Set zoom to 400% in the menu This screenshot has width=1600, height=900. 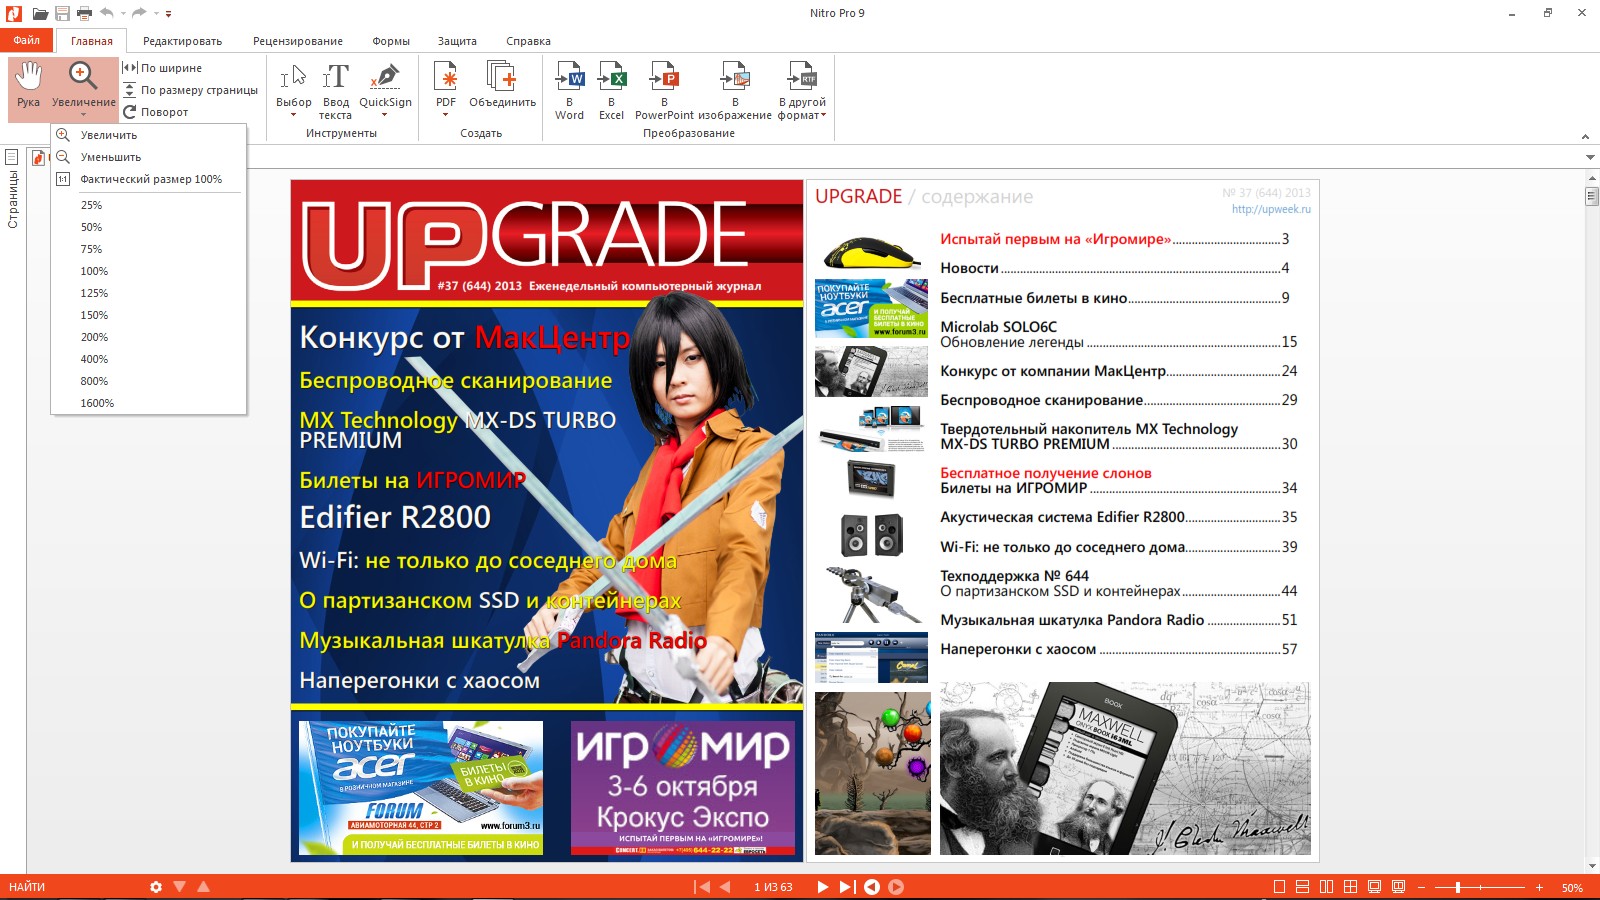[x=149, y=359]
